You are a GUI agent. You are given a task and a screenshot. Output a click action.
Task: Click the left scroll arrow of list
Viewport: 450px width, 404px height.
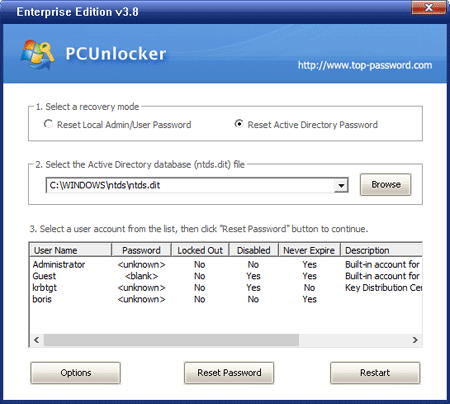click(37, 340)
